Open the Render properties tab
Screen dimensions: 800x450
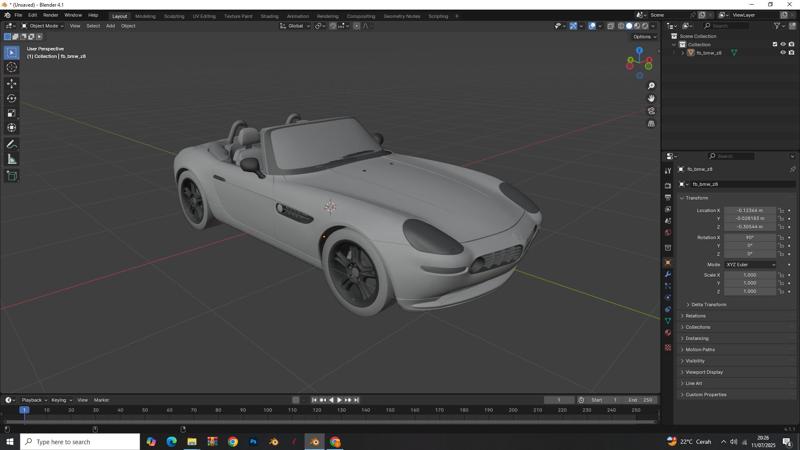coord(668,186)
